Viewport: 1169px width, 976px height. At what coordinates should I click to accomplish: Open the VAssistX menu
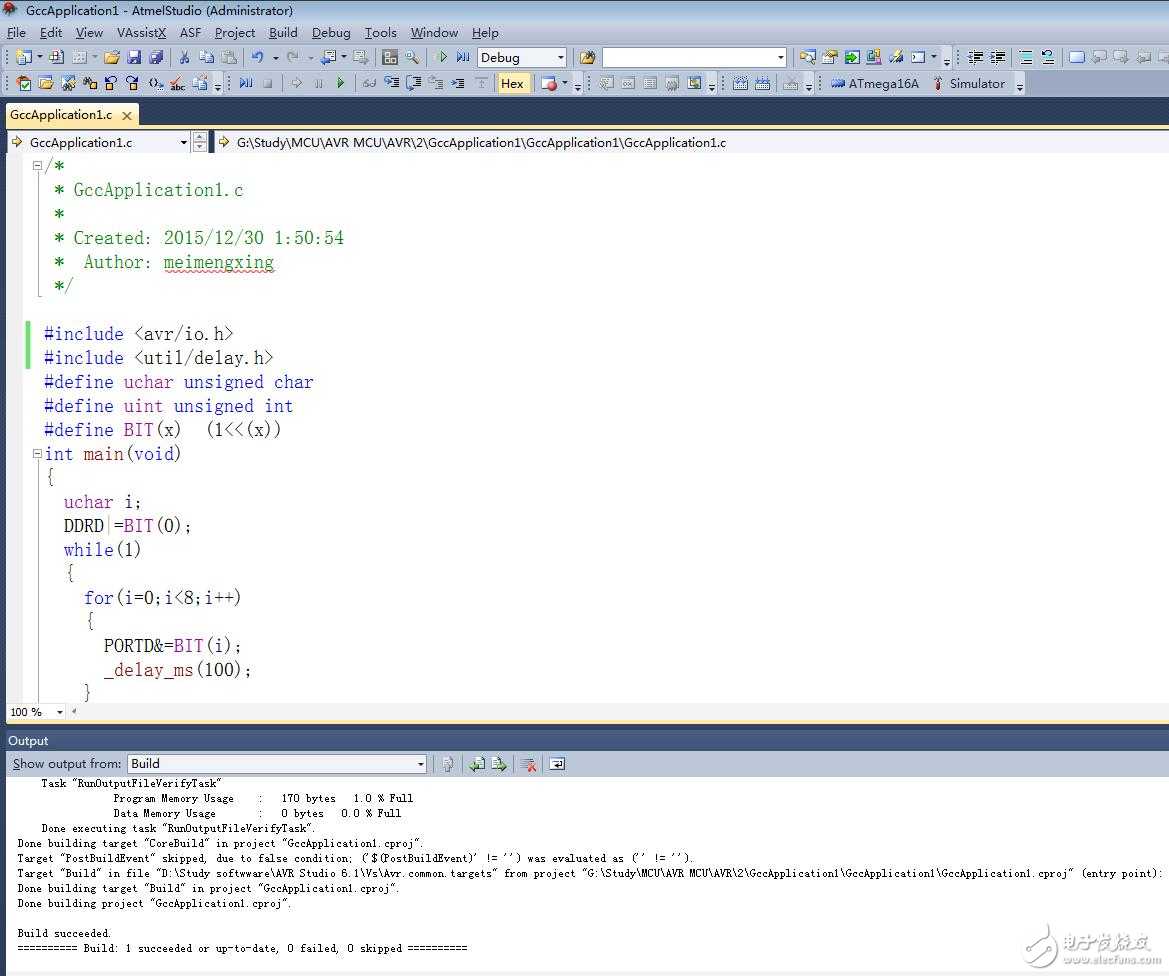coord(142,33)
